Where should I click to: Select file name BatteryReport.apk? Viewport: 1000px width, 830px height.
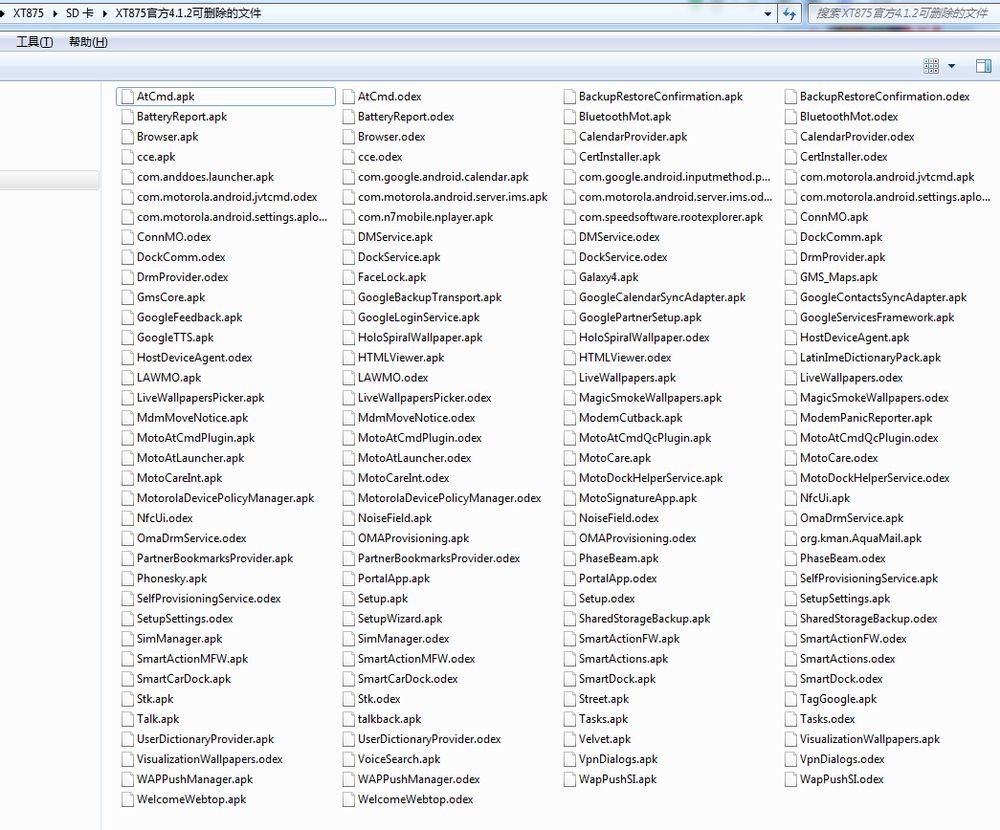pyautogui.click(x=182, y=117)
